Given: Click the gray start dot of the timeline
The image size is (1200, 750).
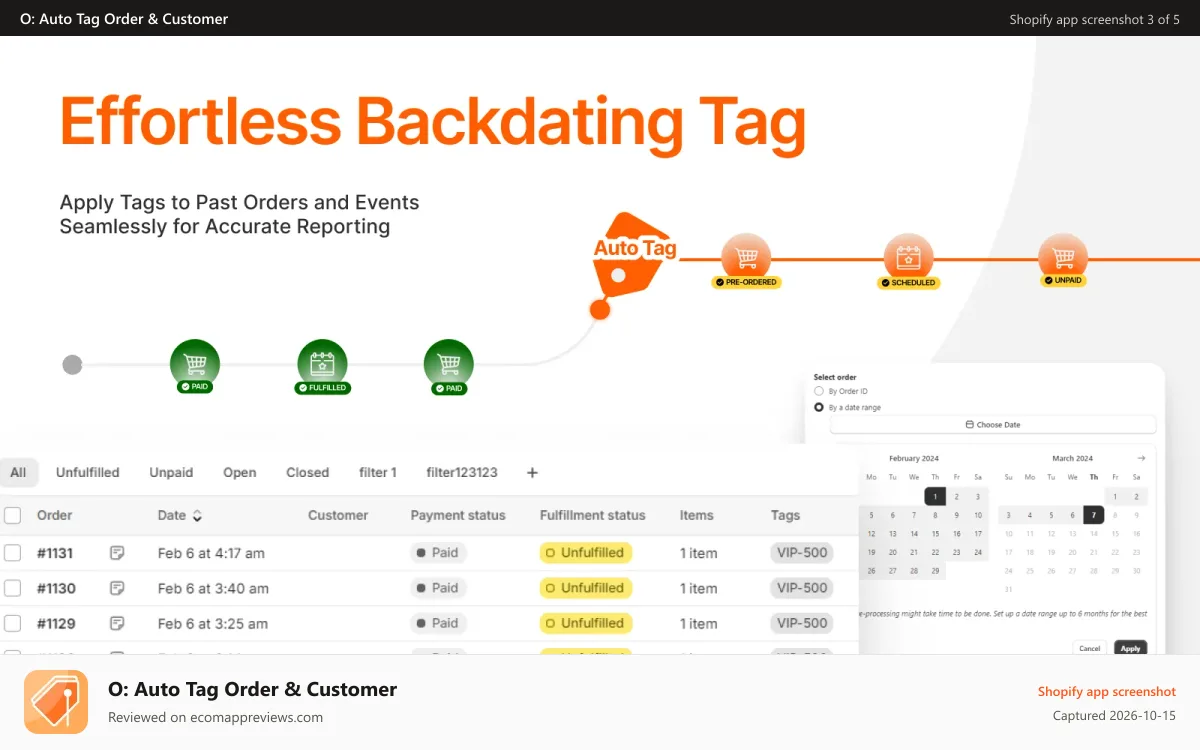Looking at the screenshot, I should tap(72, 364).
